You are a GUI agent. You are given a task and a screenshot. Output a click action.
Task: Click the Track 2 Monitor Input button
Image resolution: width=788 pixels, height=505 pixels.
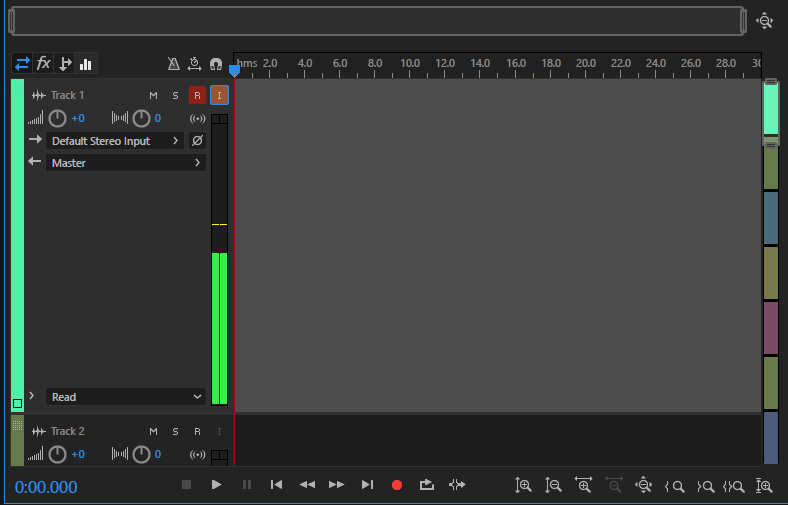(x=219, y=432)
